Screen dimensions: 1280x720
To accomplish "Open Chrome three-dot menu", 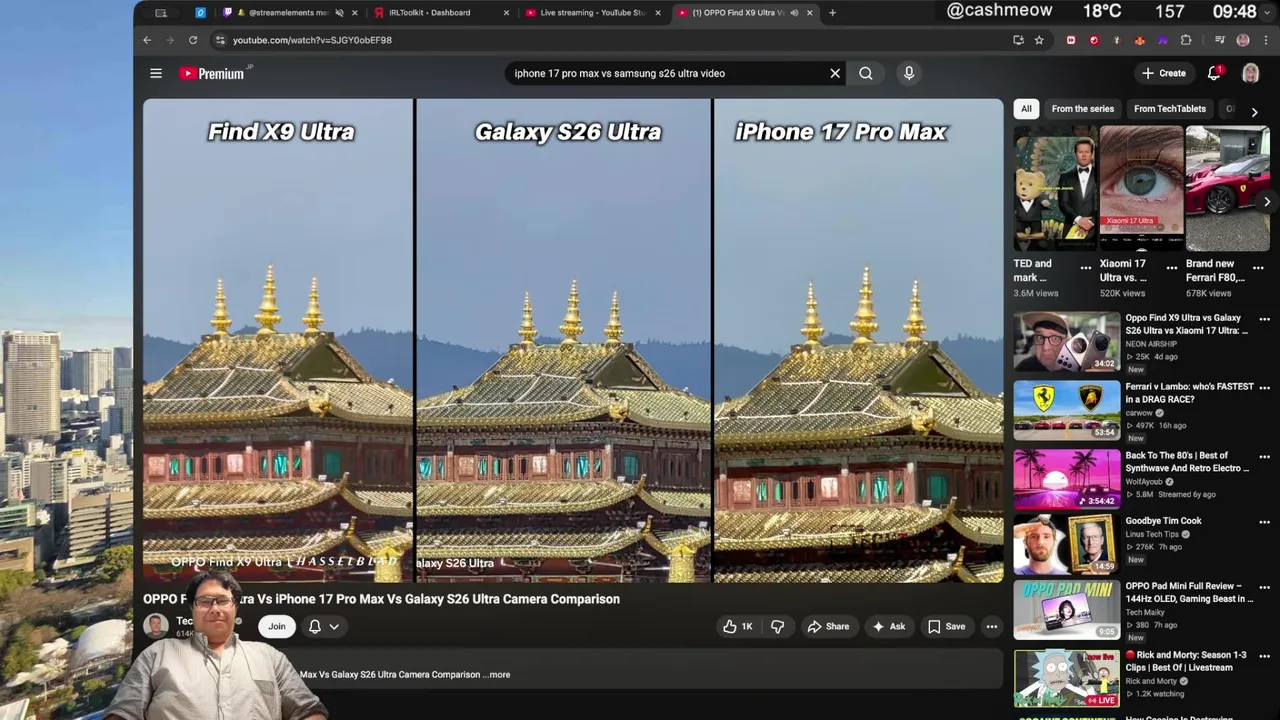I will coord(1266,40).
